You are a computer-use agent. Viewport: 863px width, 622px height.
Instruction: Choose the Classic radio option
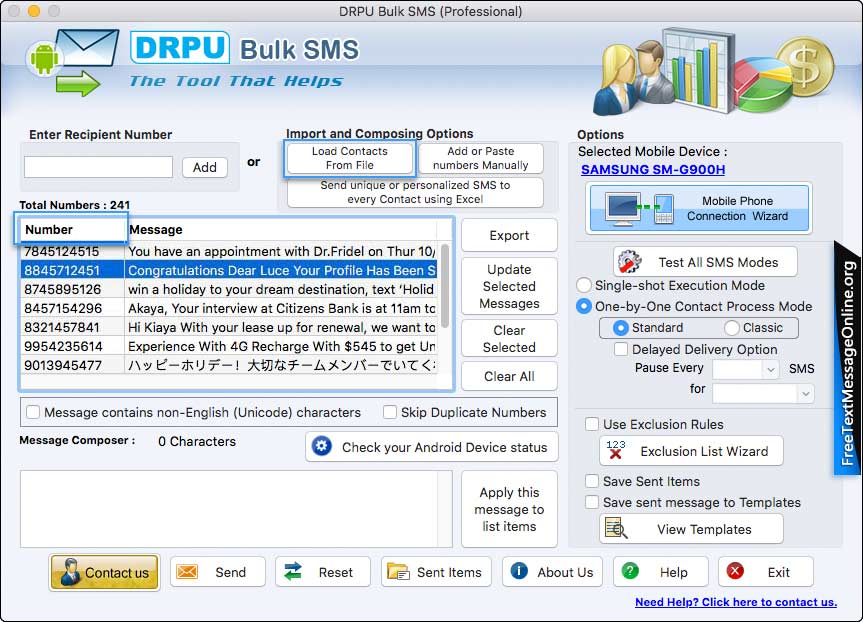click(x=731, y=328)
